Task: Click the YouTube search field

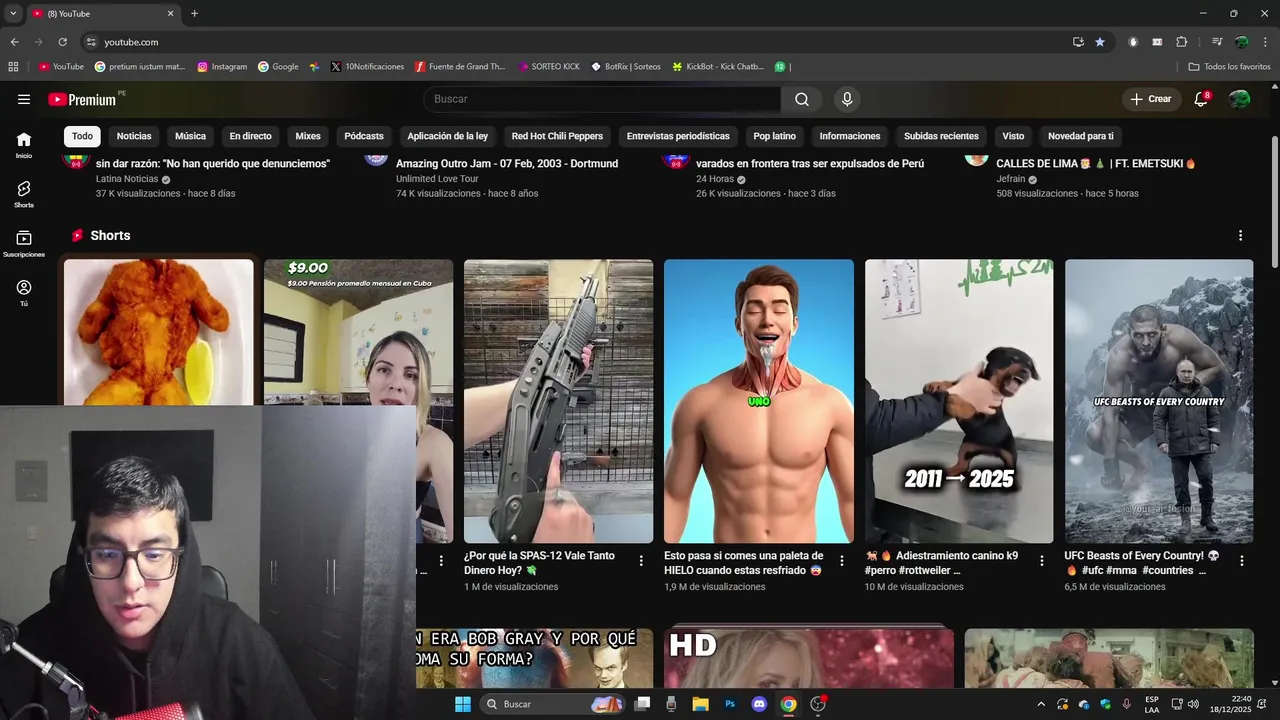Action: 602,99
